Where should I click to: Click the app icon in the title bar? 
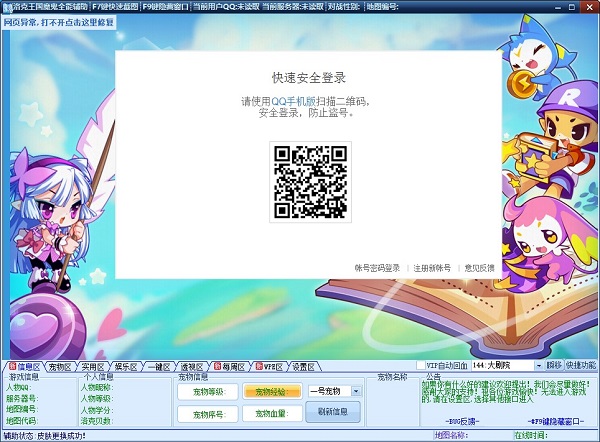pyautogui.click(x=7, y=7)
